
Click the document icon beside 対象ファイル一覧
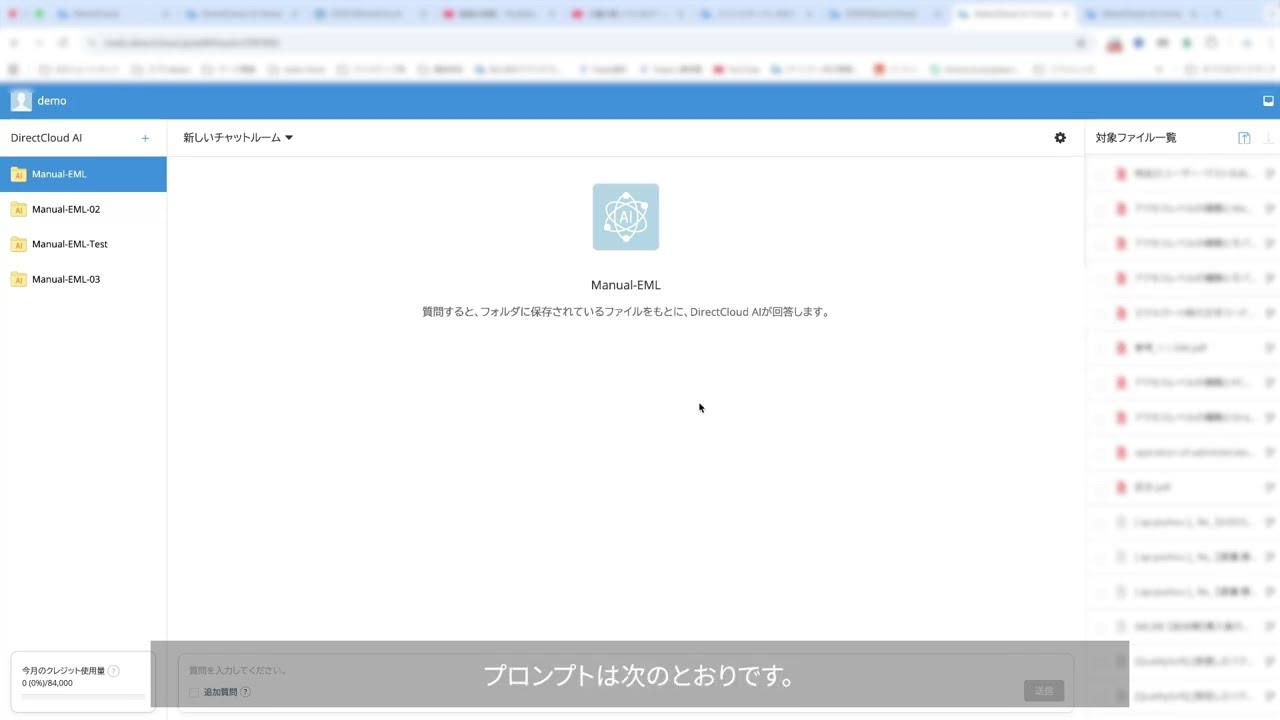tap(1244, 138)
